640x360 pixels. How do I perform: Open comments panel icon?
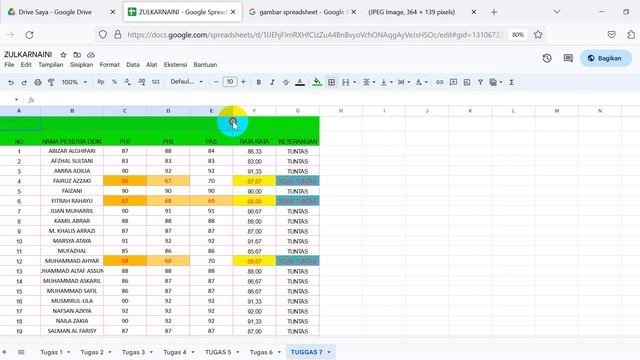point(568,58)
